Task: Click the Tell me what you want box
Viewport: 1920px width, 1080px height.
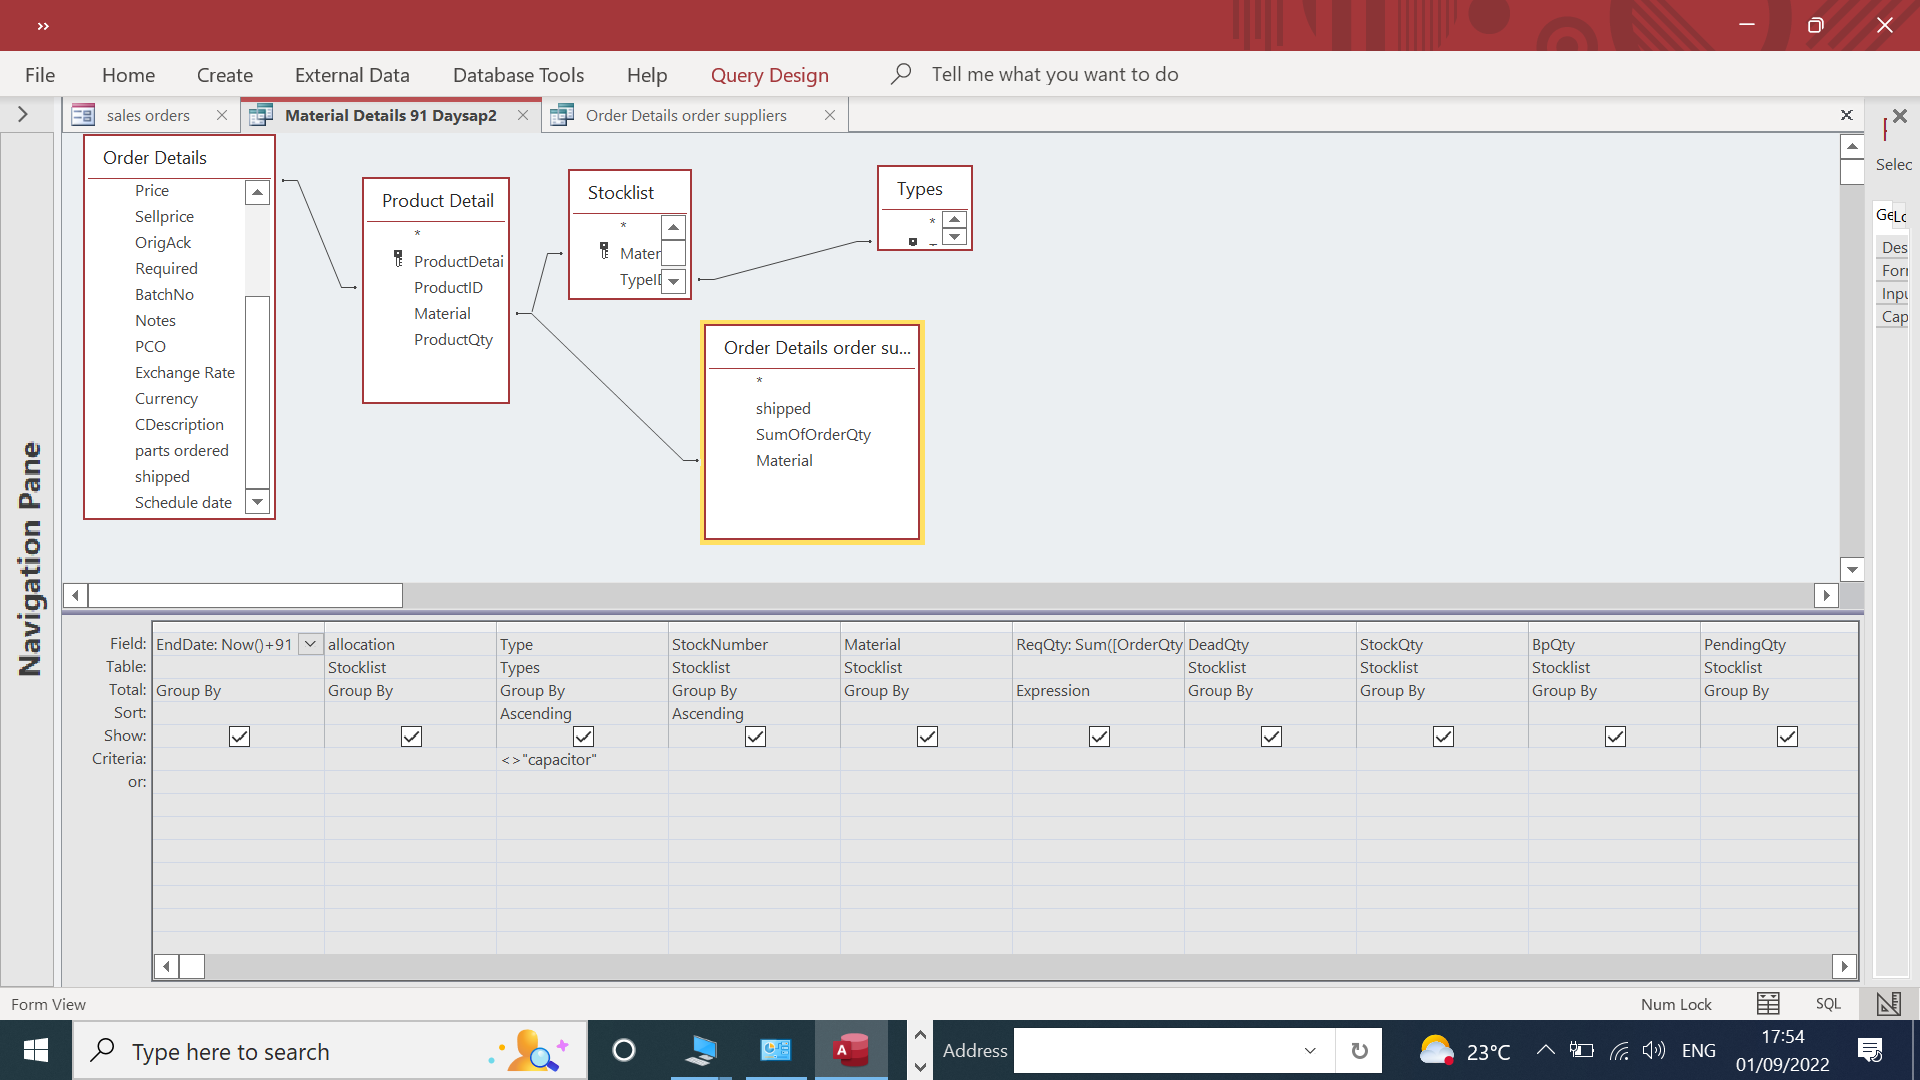Action: (1055, 74)
